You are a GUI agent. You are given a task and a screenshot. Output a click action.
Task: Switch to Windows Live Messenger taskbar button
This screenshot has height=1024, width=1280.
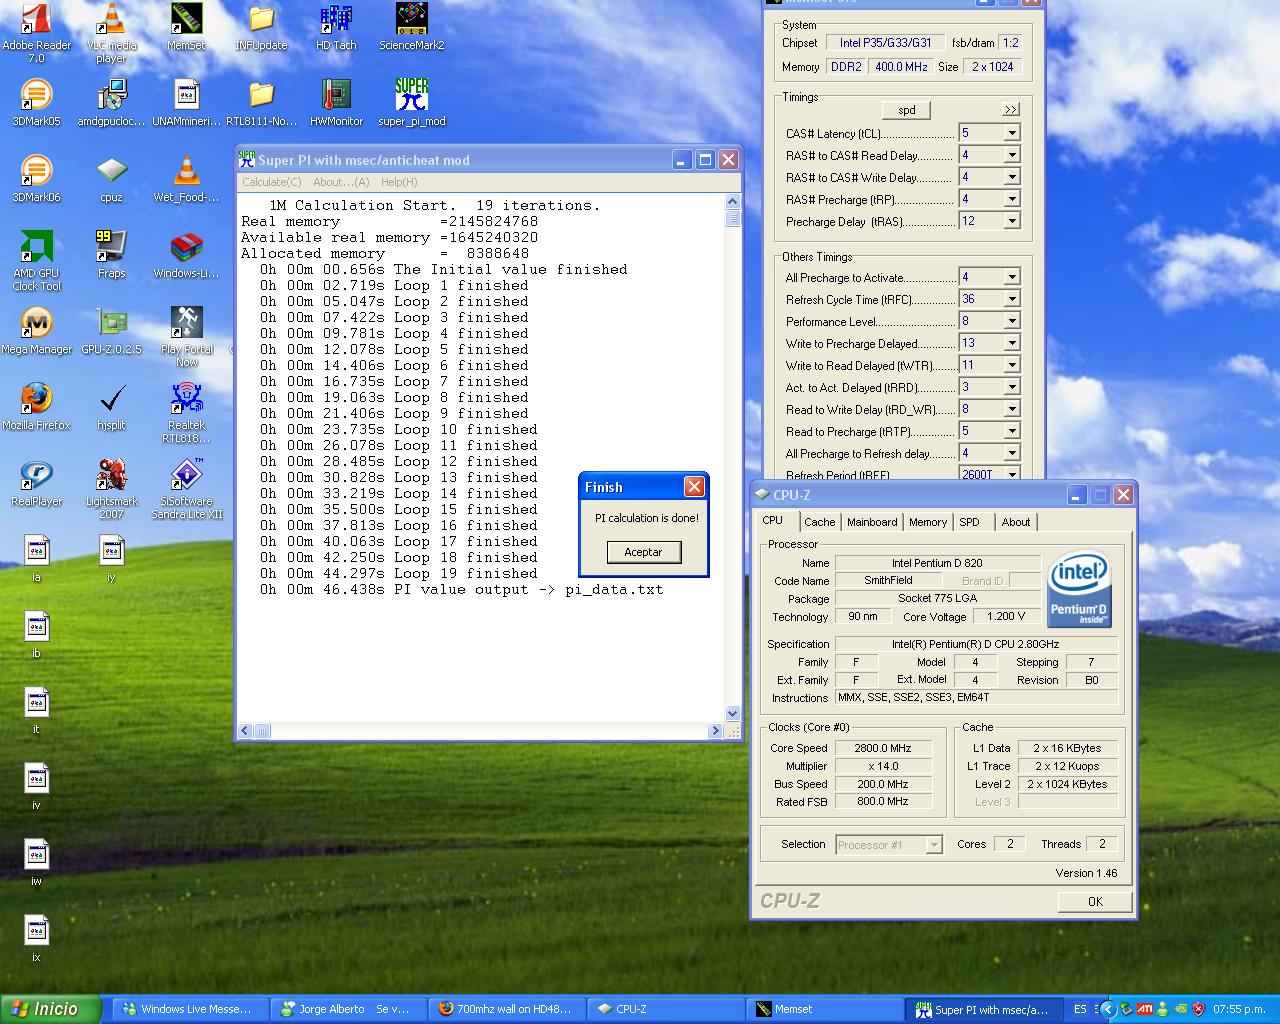point(190,1010)
